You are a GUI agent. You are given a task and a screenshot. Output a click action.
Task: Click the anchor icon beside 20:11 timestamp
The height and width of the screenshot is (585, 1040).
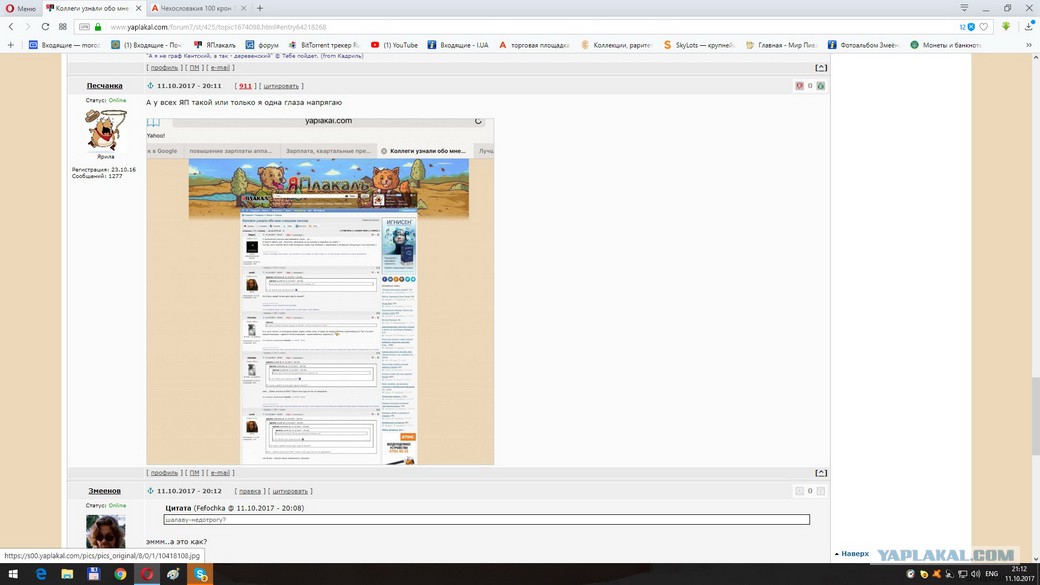pos(151,86)
